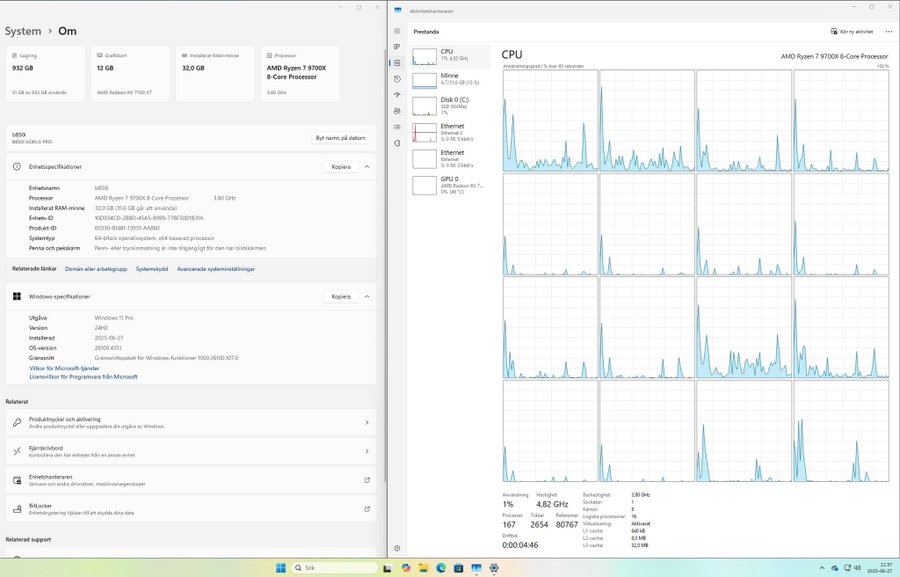This screenshot has height=577, width=900.
Task: Open File Explorer from taskbar
Action: pyautogui.click(x=423, y=568)
